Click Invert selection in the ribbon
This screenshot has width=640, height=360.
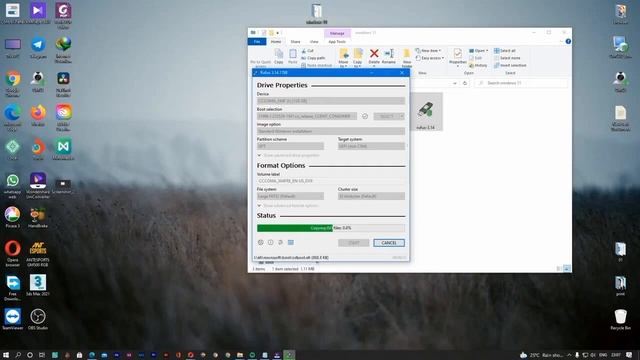(x=510, y=65)
